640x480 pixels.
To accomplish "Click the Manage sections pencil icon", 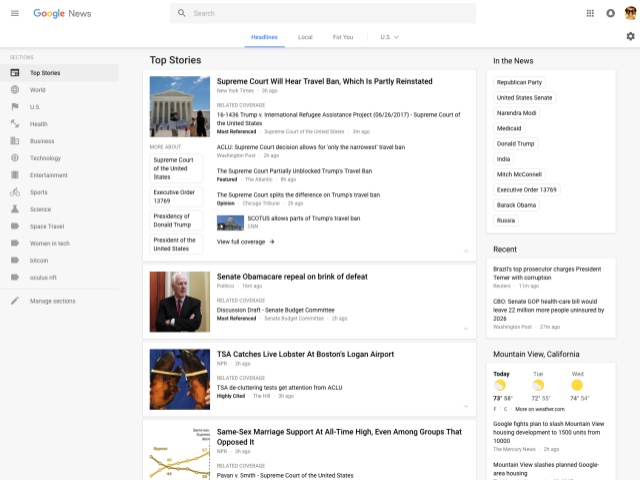I will (x=15, y=301).
